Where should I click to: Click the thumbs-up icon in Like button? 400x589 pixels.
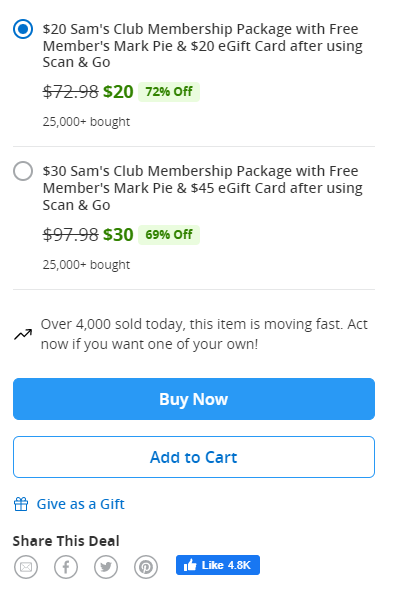190,565
